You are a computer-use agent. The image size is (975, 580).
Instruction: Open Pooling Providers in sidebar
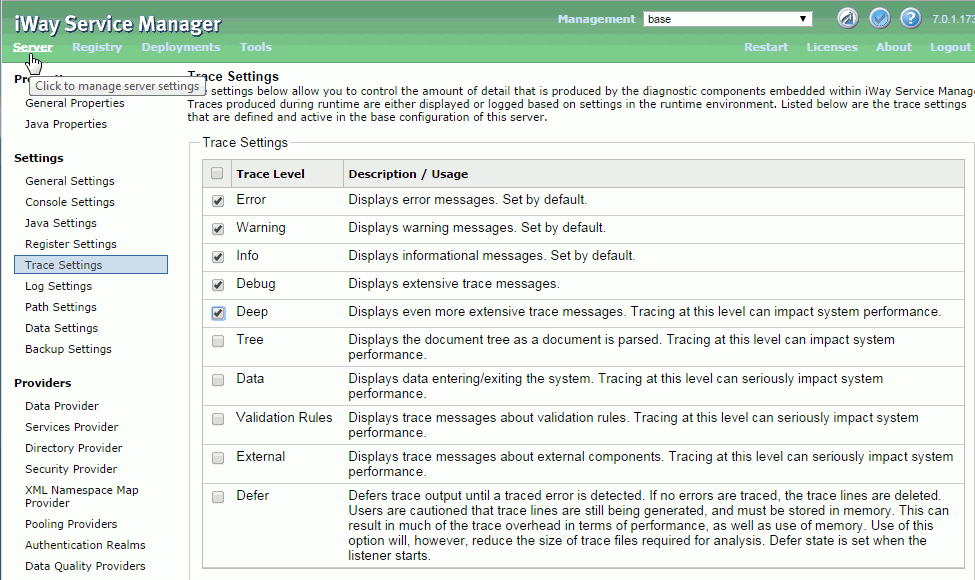pyautogui.click(x=71, y=524)
